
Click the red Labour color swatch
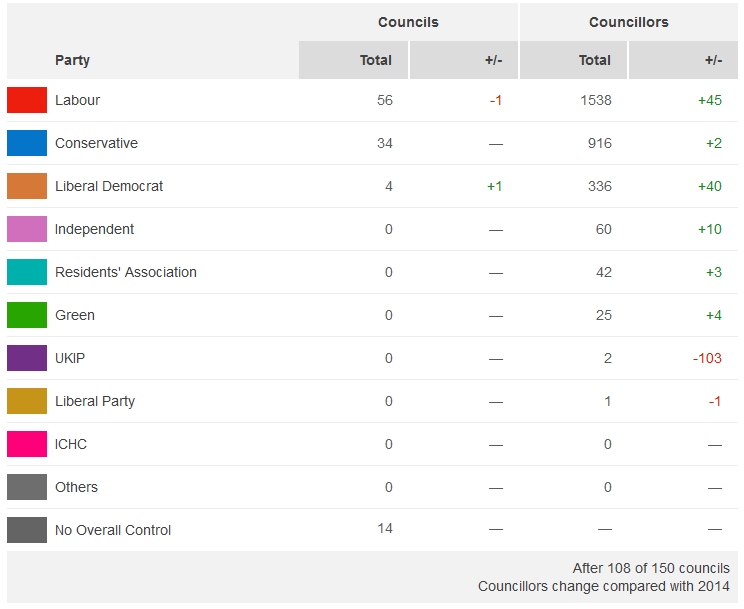27,100
